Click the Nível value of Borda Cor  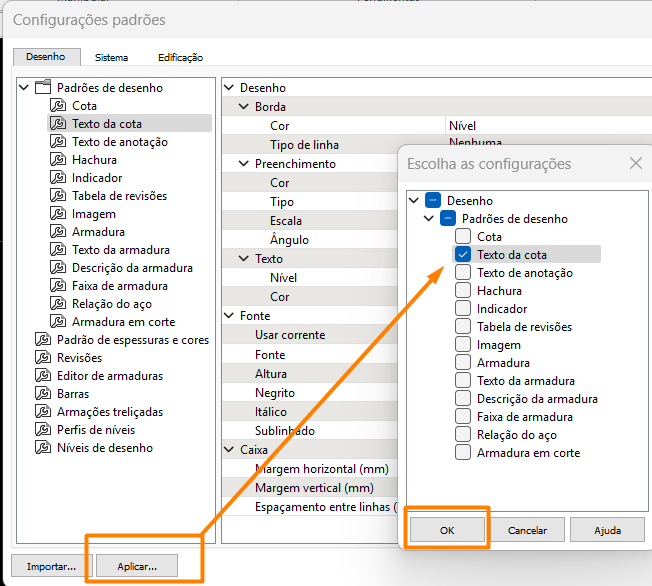[x=462, y=126]
